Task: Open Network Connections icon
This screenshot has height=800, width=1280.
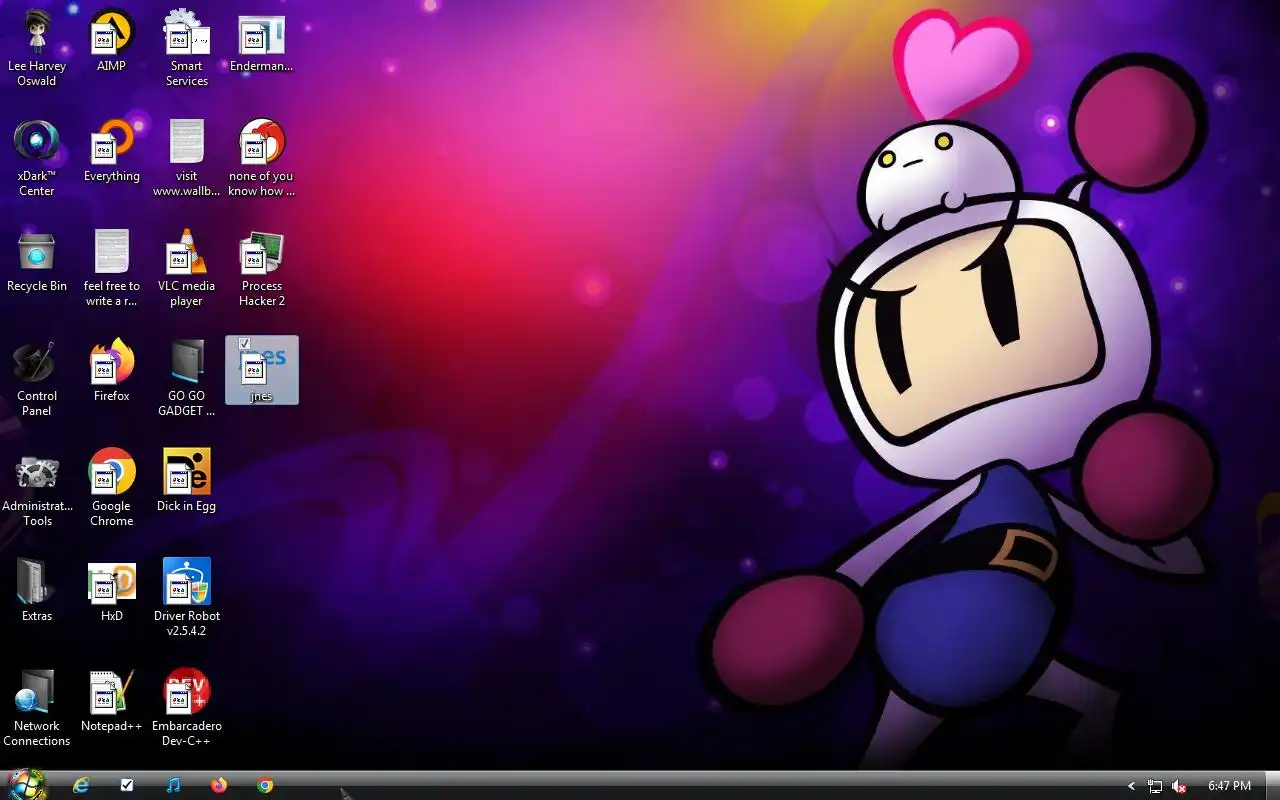Action: coord(37,707)
